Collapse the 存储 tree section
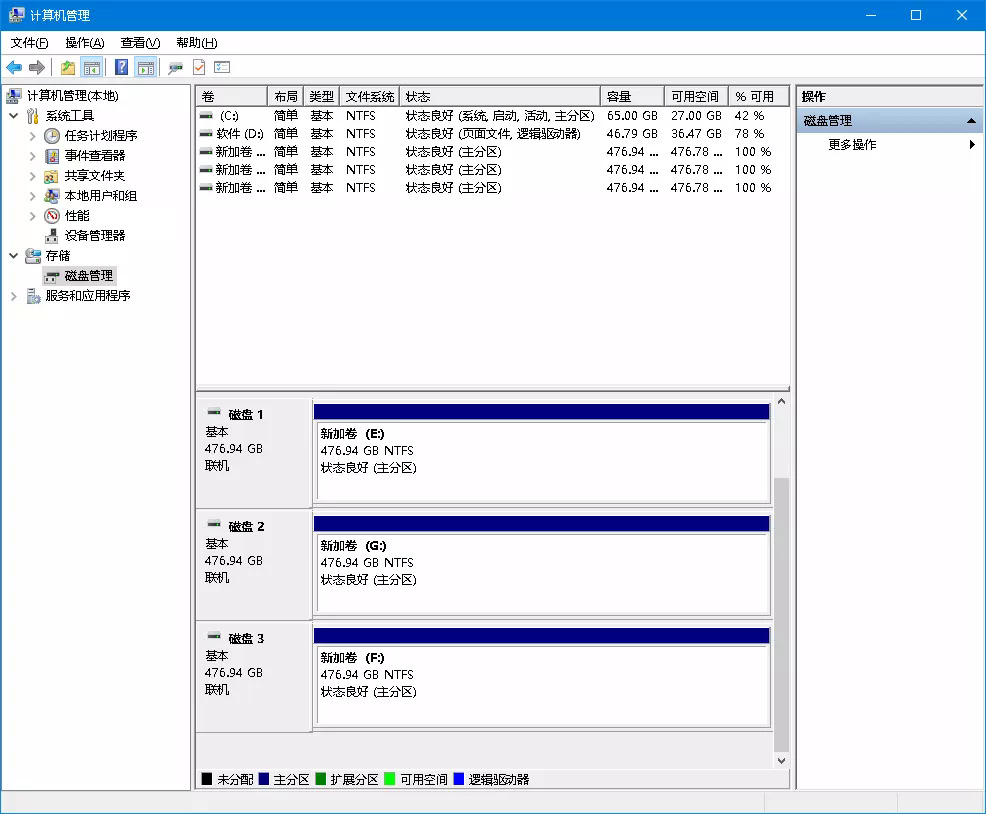The width and height of the screenshot is (986, 814). 14,255
